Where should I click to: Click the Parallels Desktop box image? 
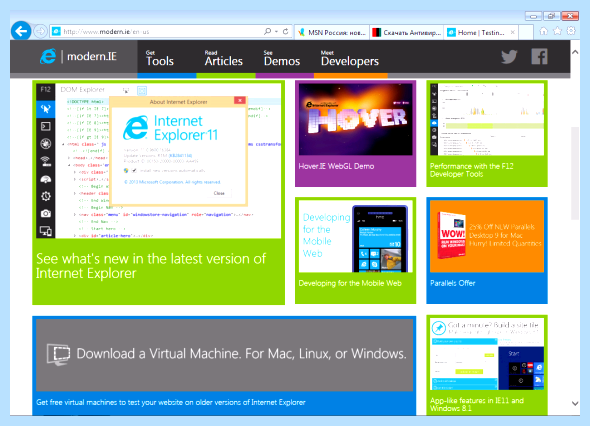pyautogui.click(x=452, y=235)
